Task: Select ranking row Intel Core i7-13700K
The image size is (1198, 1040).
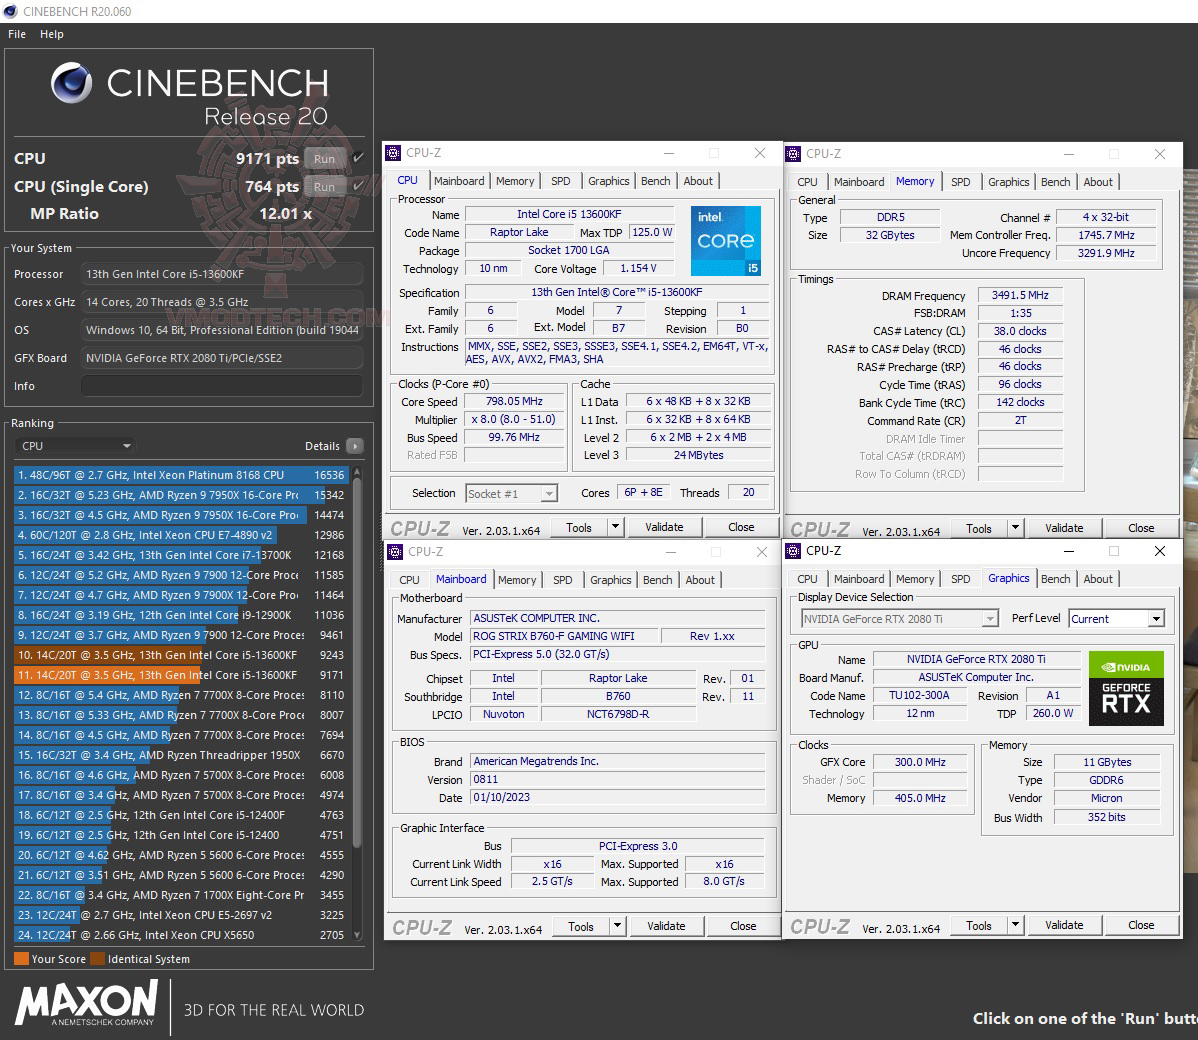Action: 180,556
